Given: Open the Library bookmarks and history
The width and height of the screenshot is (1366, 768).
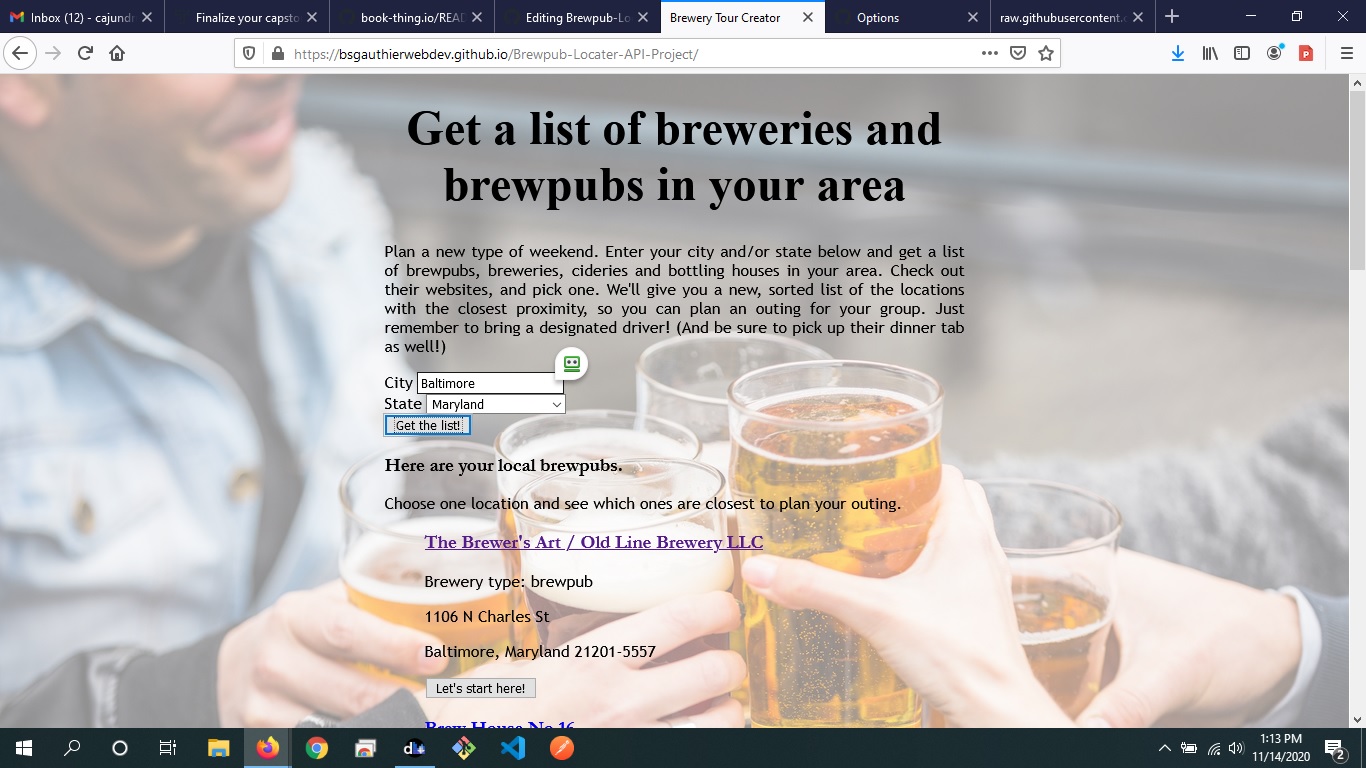Looking at the screenshot, I should tap(1210, 53).
